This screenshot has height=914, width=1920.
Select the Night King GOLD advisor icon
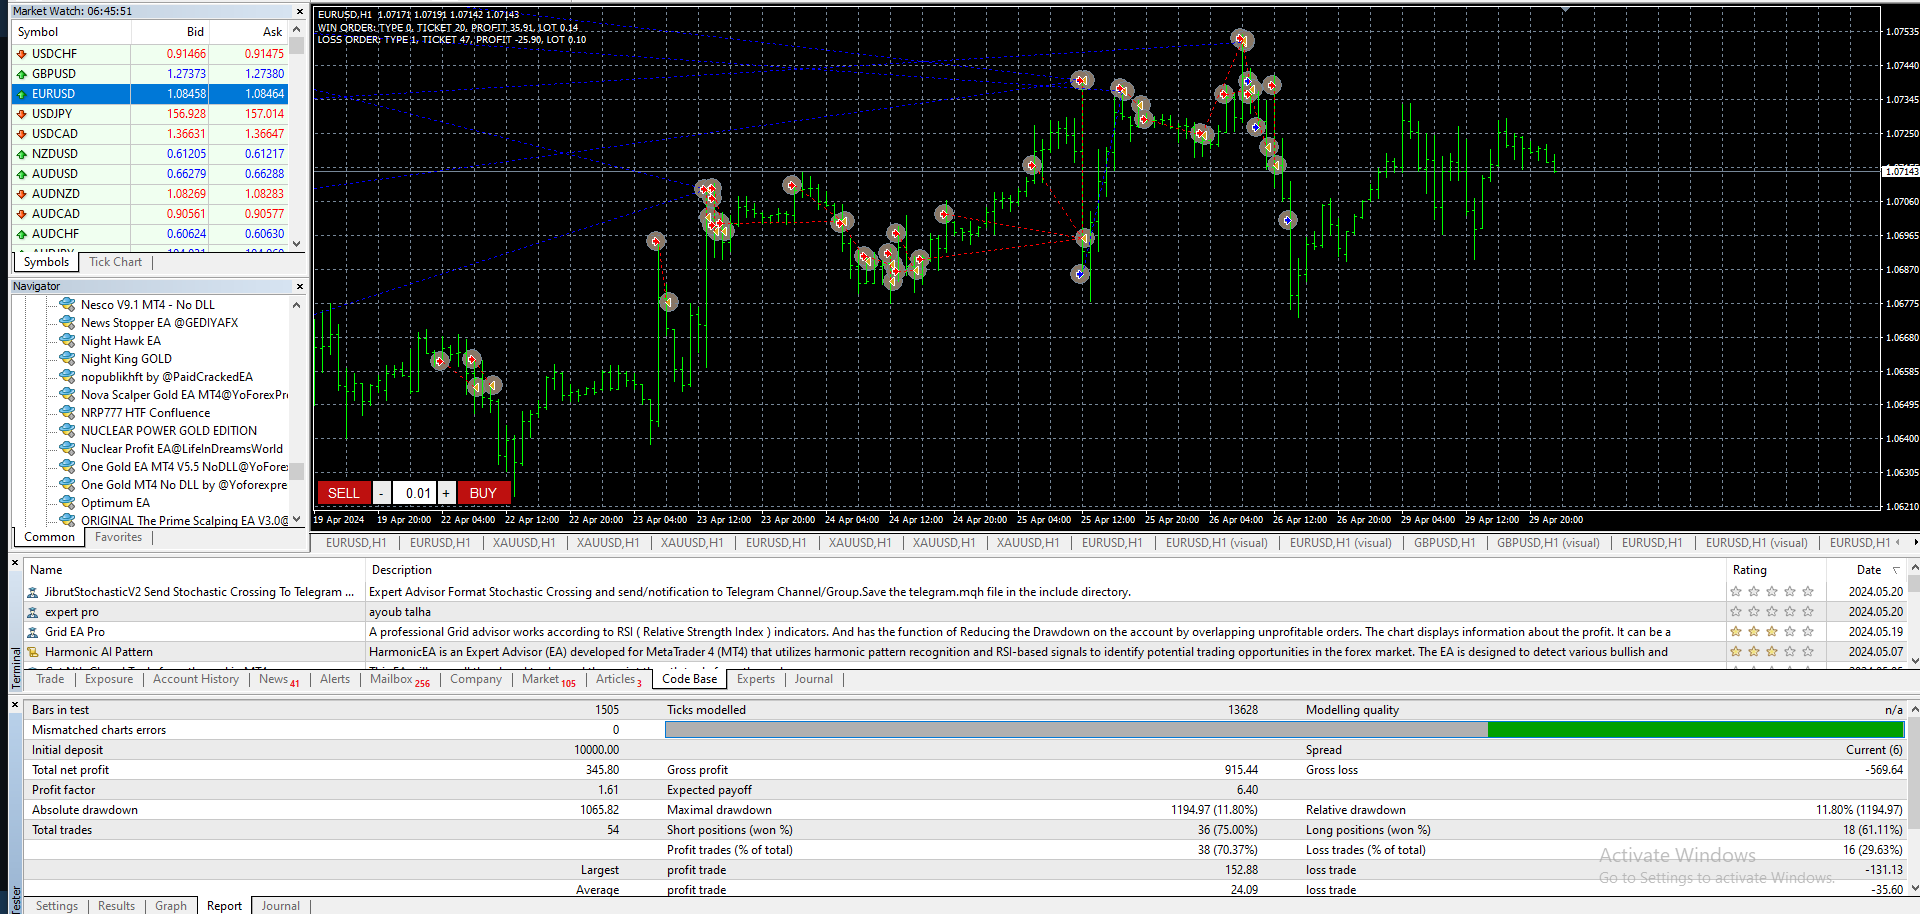67,358
